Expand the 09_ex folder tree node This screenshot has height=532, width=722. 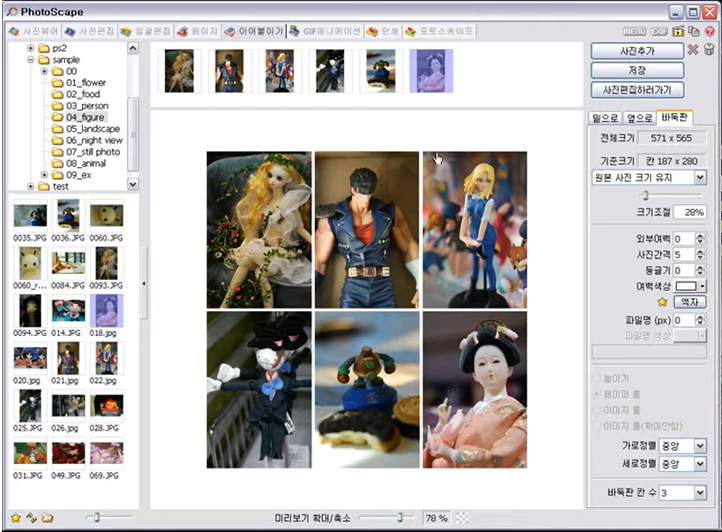[44, 175]
